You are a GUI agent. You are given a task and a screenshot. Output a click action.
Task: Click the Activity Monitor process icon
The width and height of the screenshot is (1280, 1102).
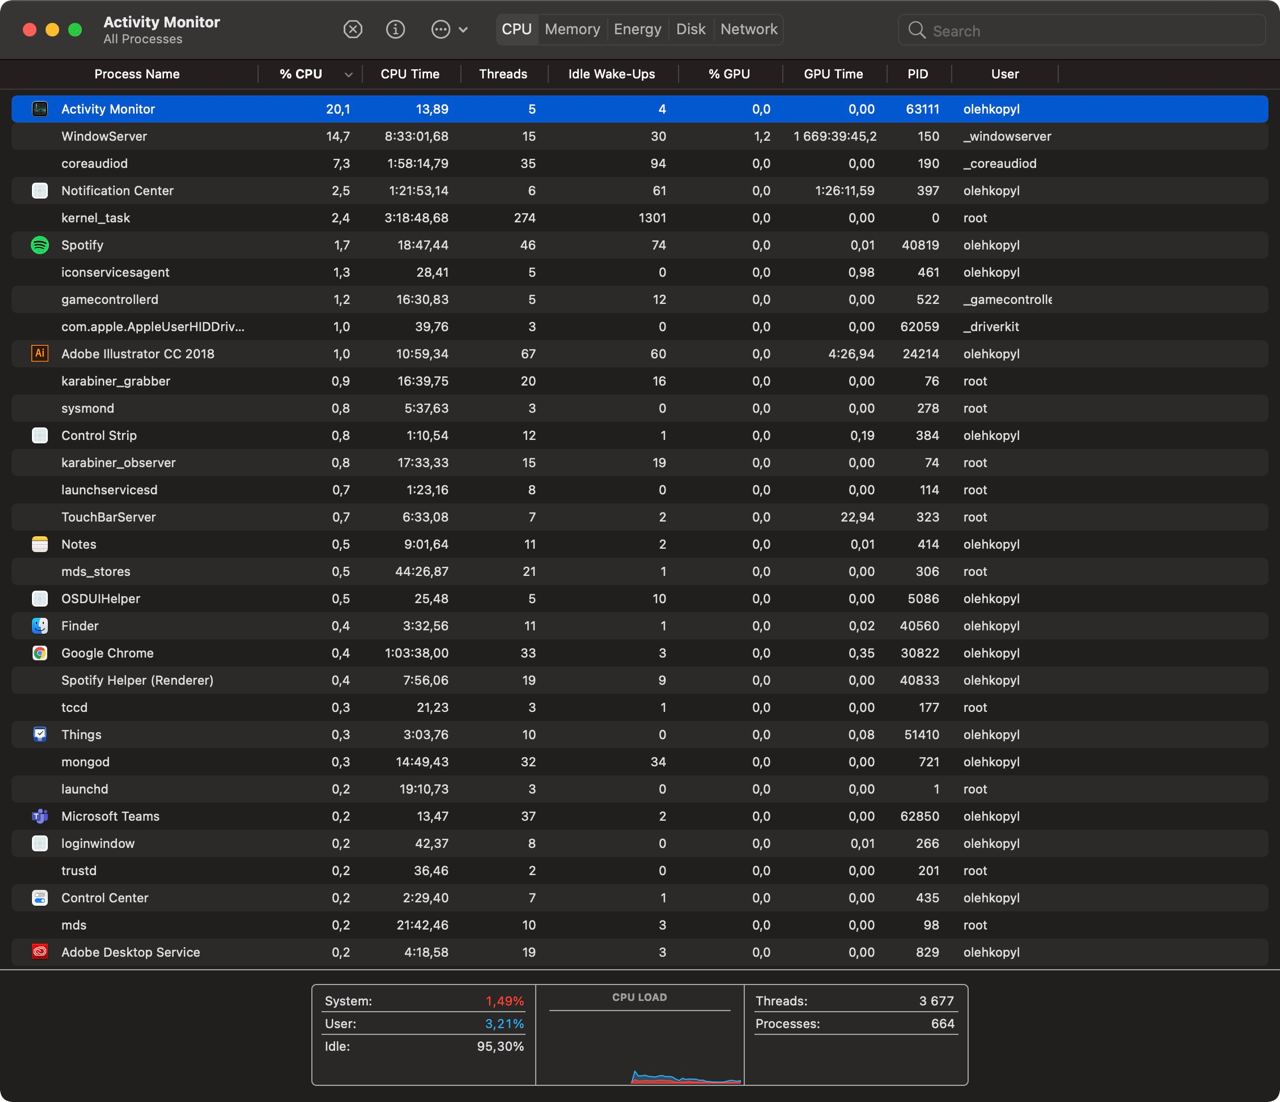coord(40,109)
